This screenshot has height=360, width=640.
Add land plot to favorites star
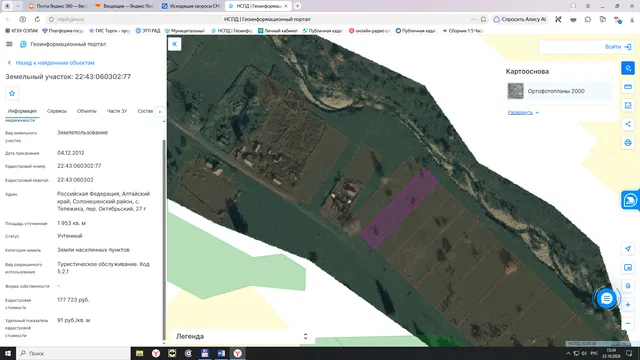pos(12,93)
